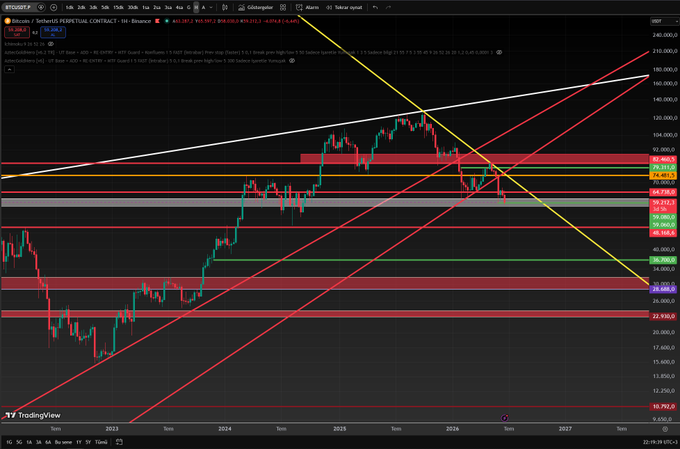Click the redo arrow
Image resolution: width=680 pixels, height=449 pixels.
[388, 7]
